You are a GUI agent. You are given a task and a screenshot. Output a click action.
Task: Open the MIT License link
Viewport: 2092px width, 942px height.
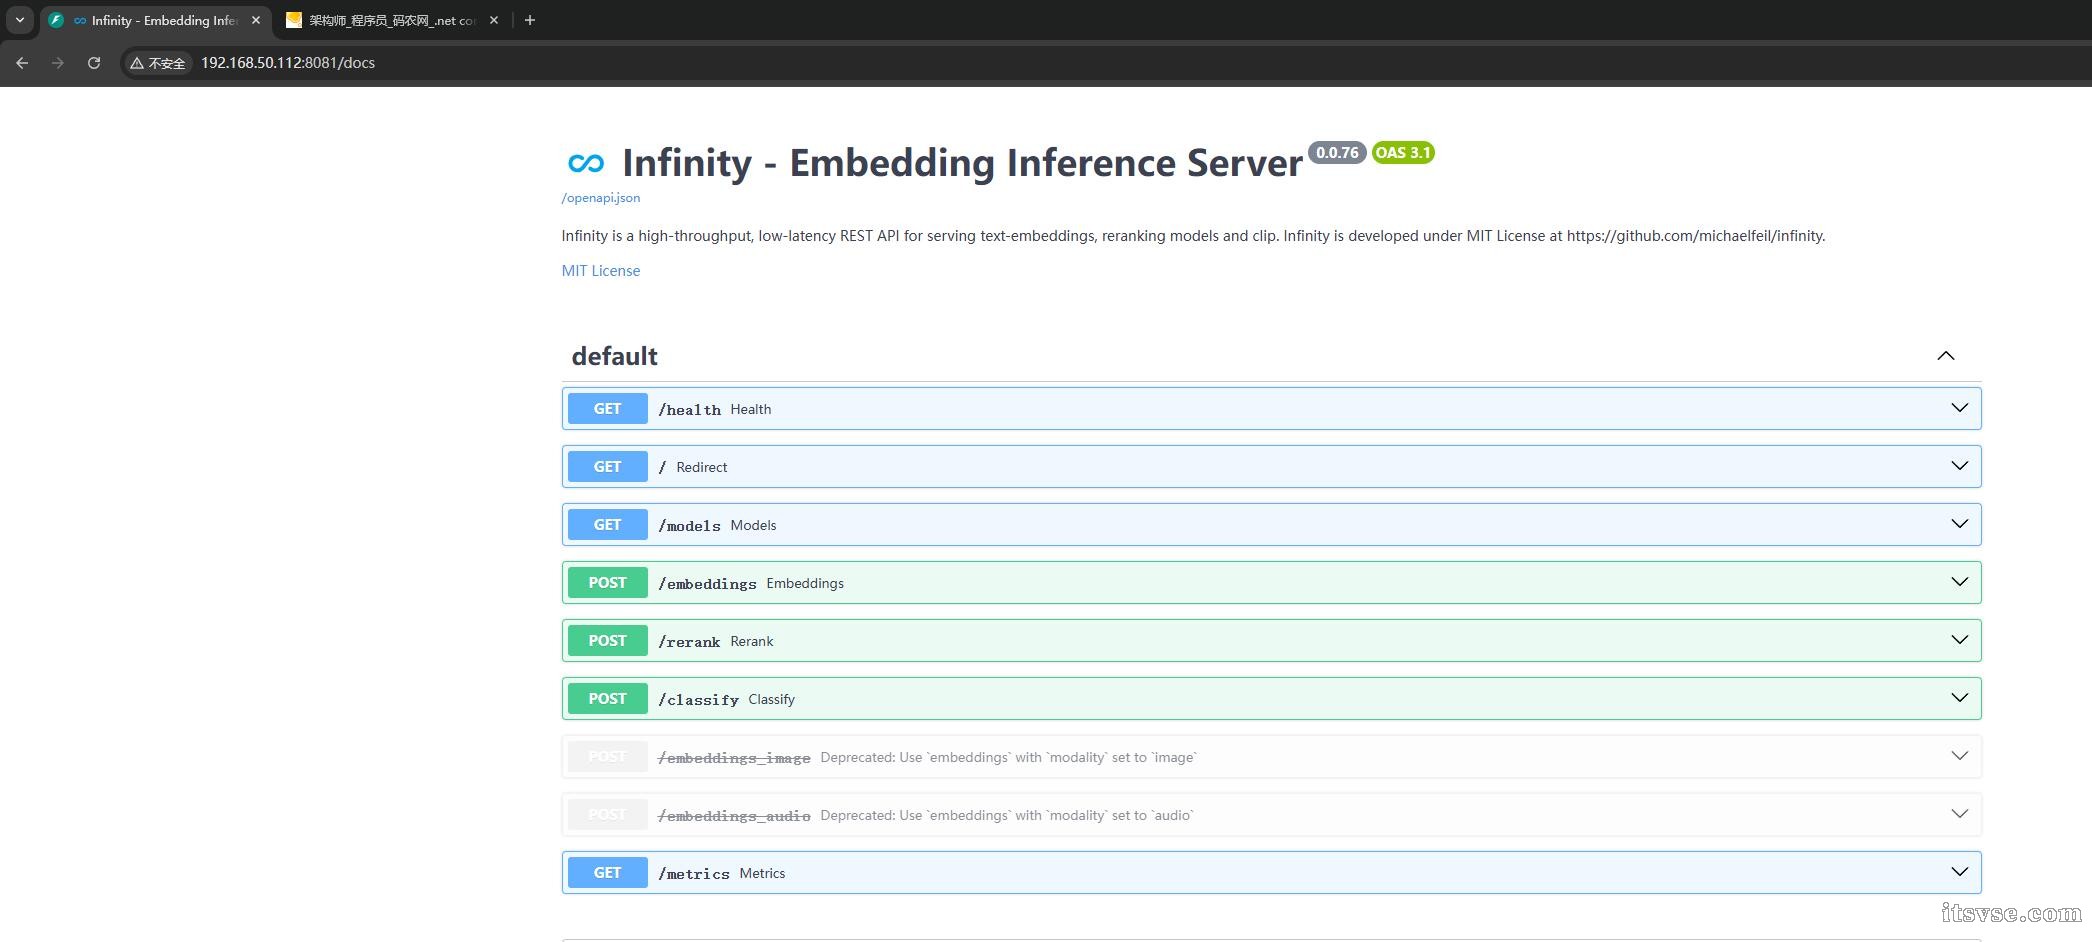(x=601, y=271)
